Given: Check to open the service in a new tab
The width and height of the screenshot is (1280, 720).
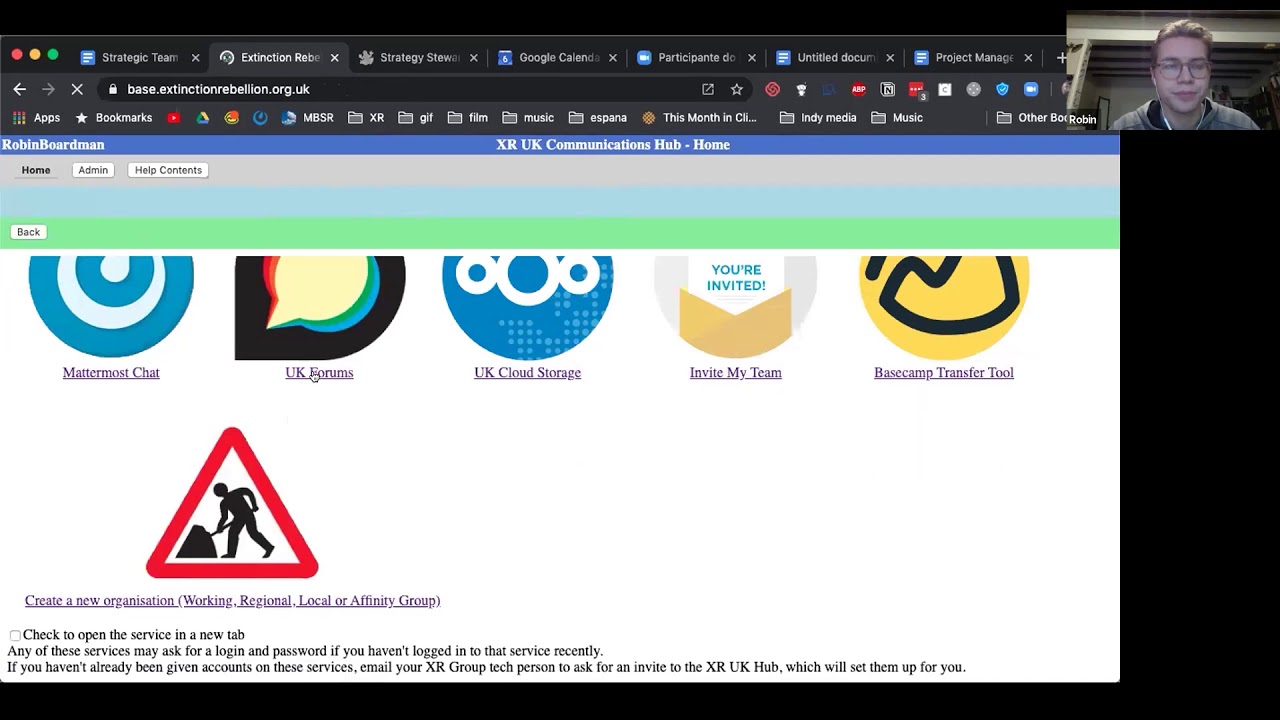Looking at the screenshot, I should [15, 635].
